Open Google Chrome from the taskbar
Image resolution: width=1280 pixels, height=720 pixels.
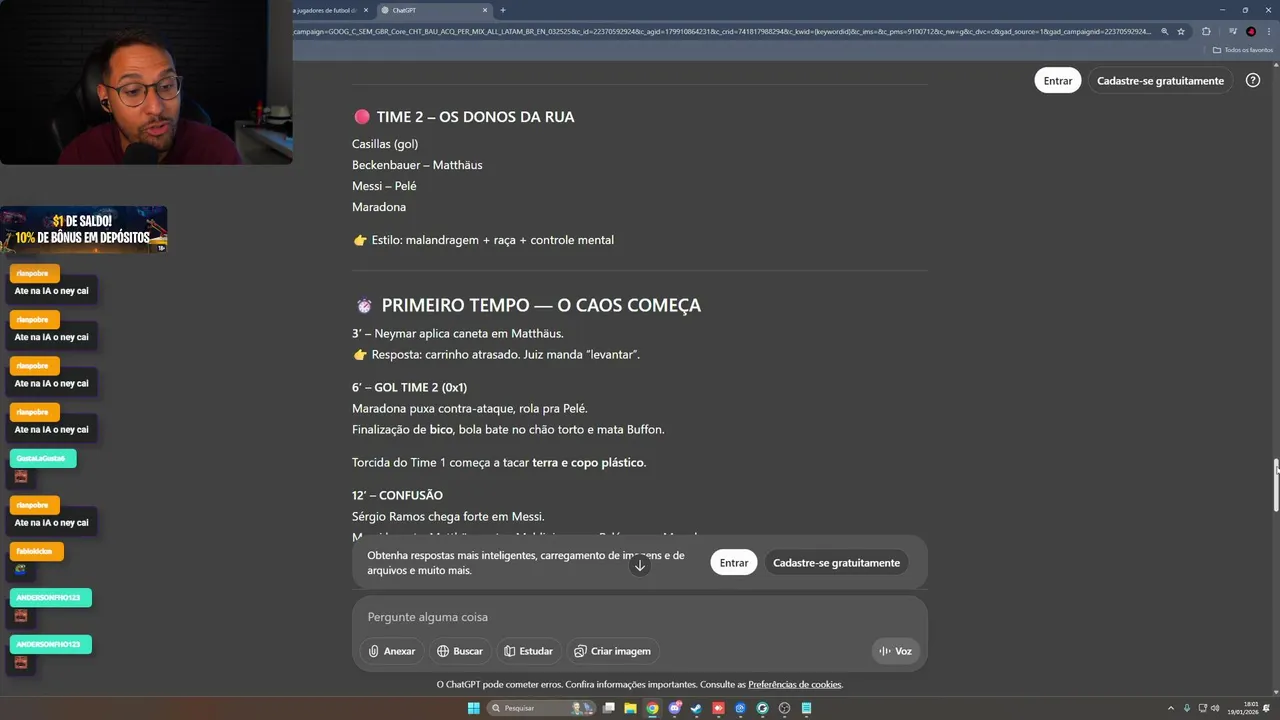(x=652, y=708)
